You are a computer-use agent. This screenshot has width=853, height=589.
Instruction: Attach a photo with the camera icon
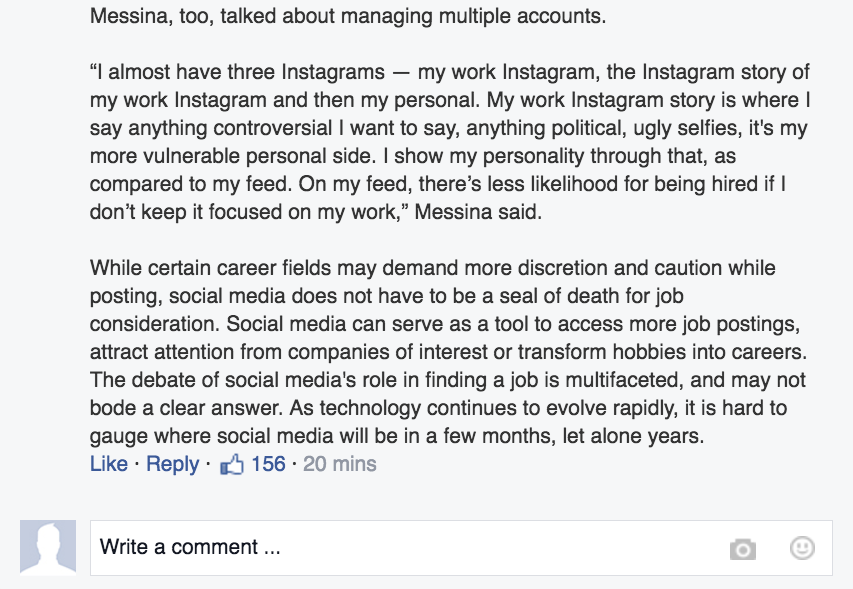(x=742, y=548)
